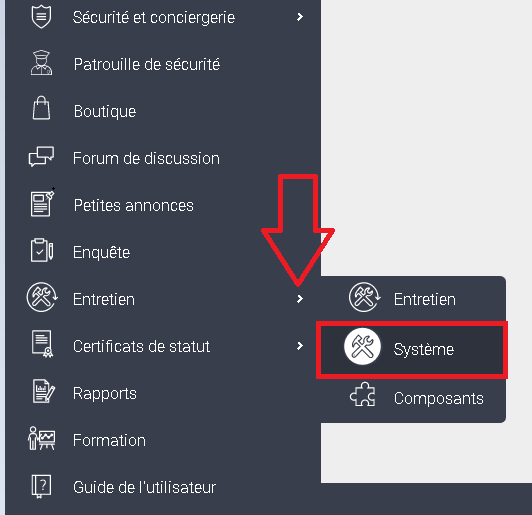Viewport: 532px width, 515px height.
Task: Click the Rapports chart and pencil icon
Action: coord(43,392)
